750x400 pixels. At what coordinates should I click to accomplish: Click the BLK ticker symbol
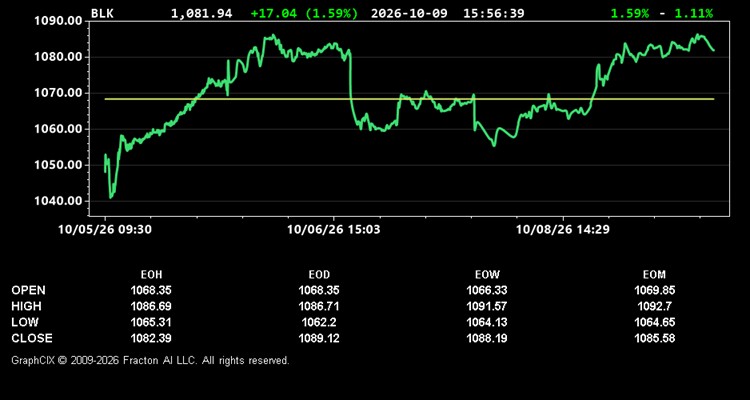point(102,13)
